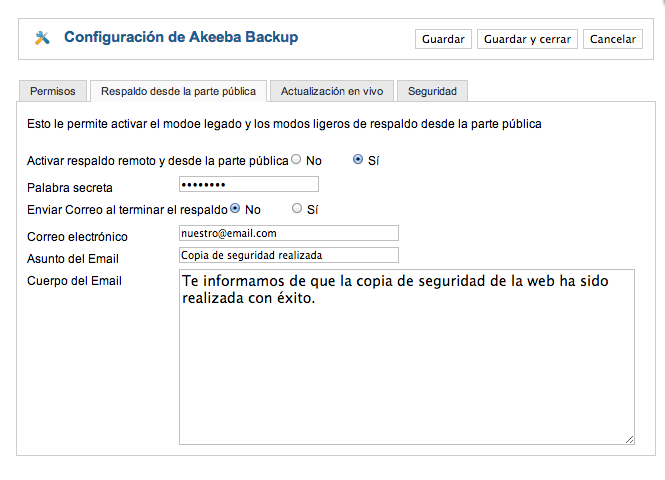Click the Correo electrónico label

click(x=77, y=237)
